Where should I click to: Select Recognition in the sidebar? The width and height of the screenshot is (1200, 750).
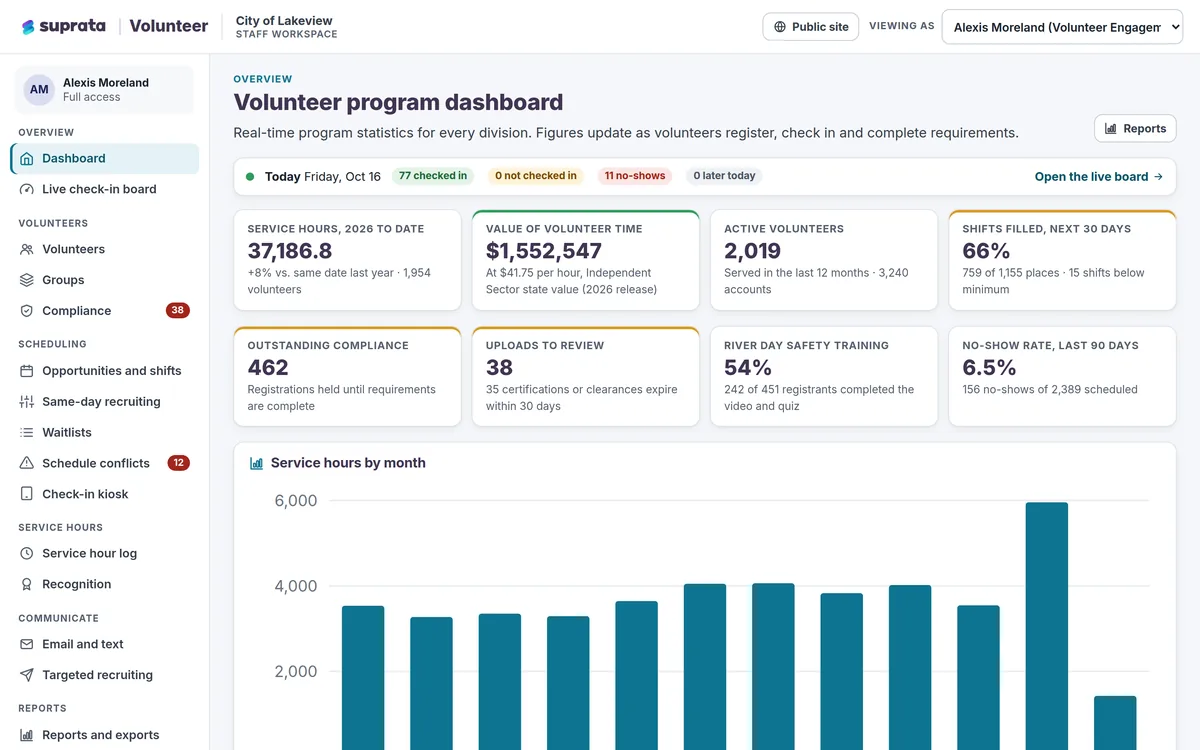point(105,584)
